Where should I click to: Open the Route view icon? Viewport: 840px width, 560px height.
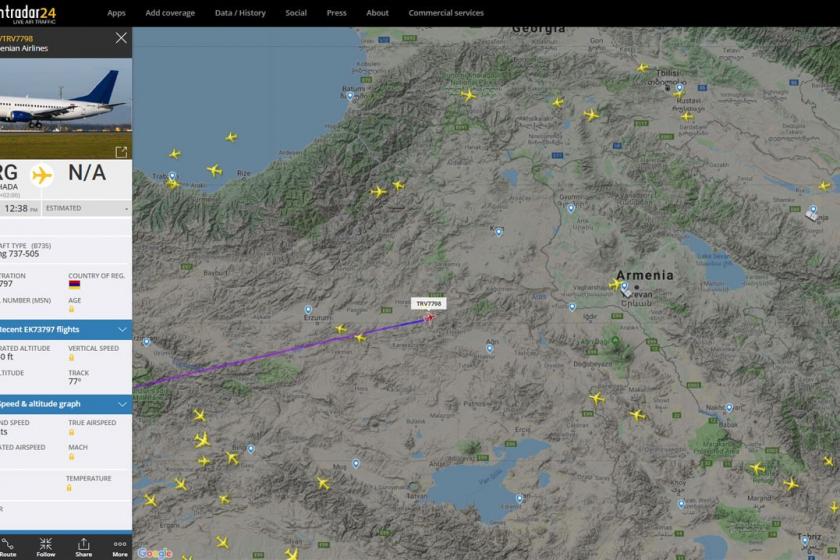7,548
